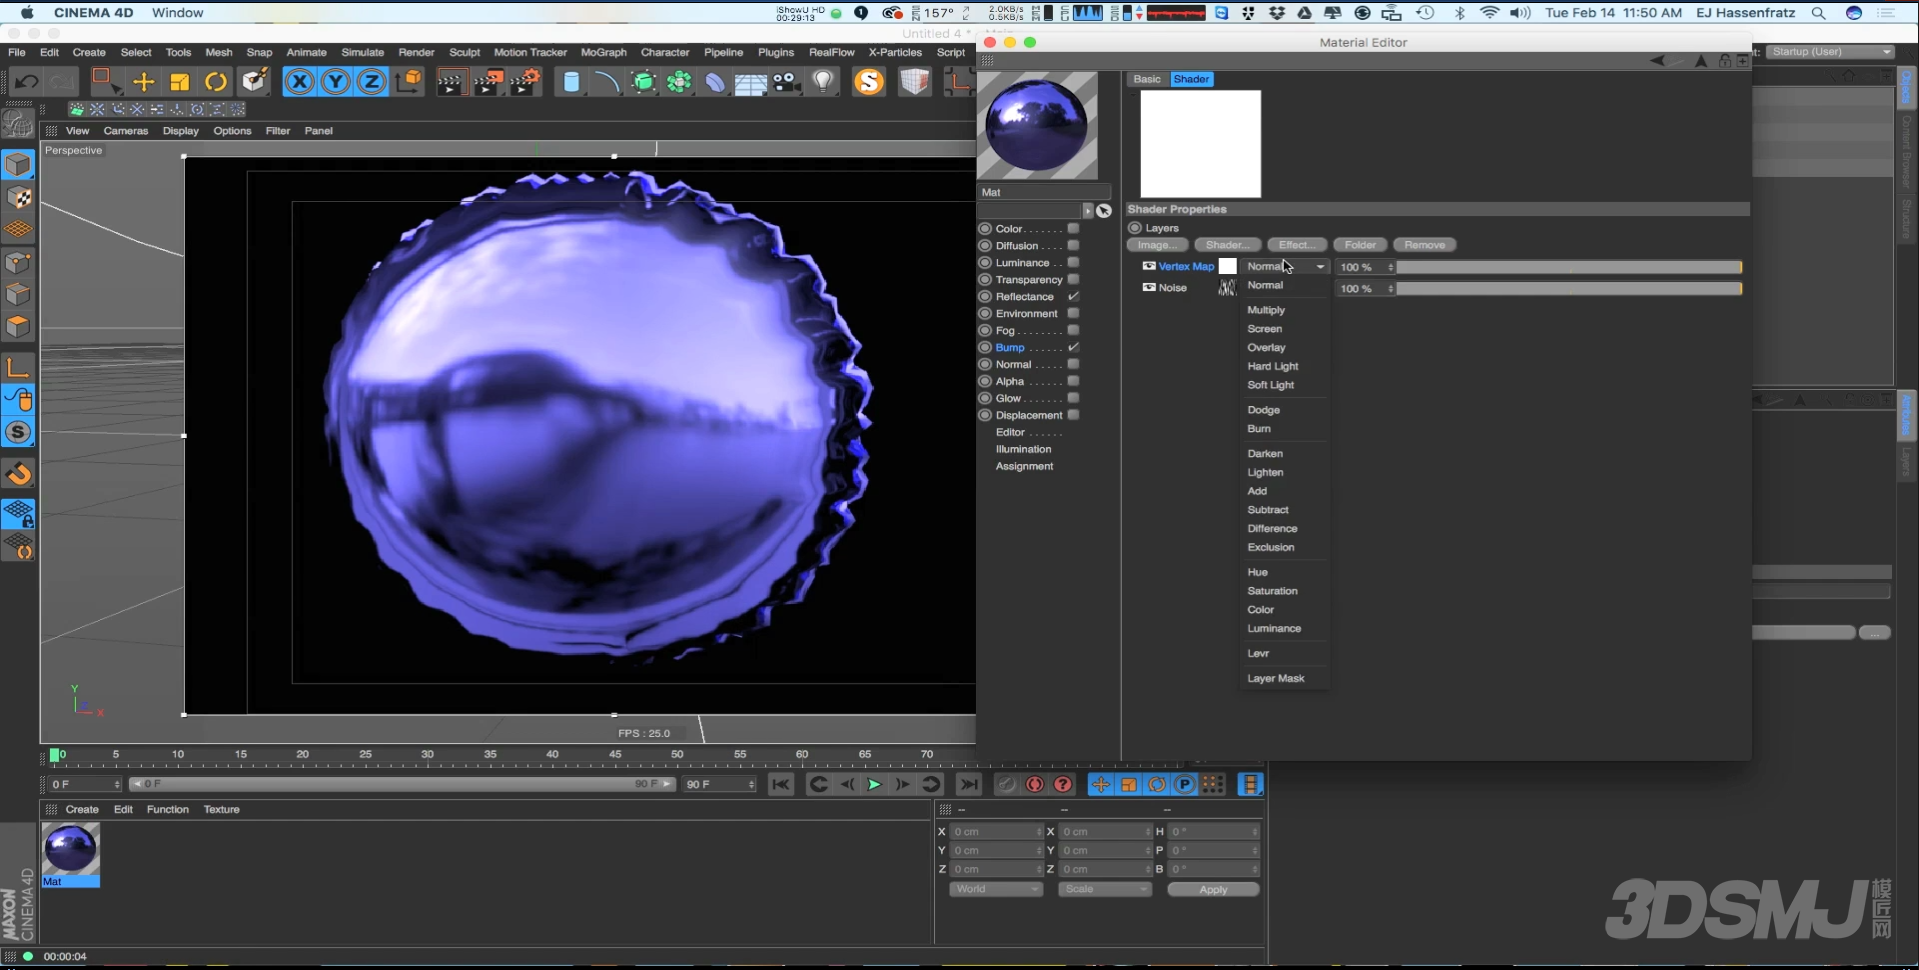This screenshot has height=970, width=1919.
Task: Play the animation forward
Action: (874, 785)
